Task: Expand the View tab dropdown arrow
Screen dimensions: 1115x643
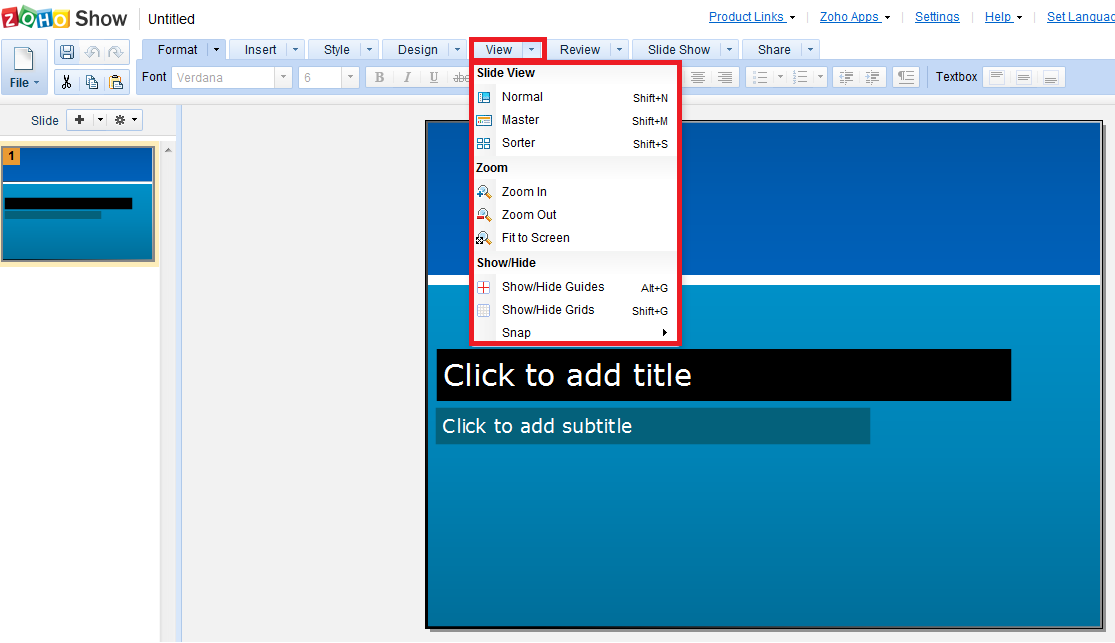Action: [x=531, y=50]
